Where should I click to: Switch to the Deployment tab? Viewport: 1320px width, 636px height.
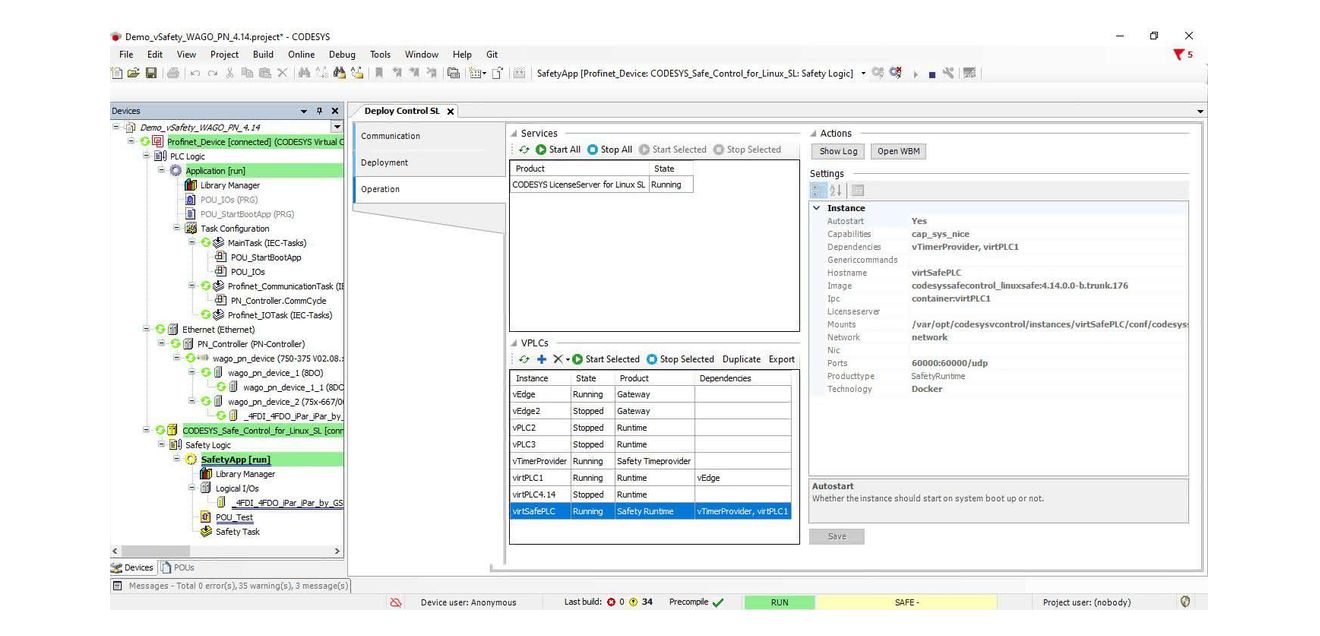[429, 162]
